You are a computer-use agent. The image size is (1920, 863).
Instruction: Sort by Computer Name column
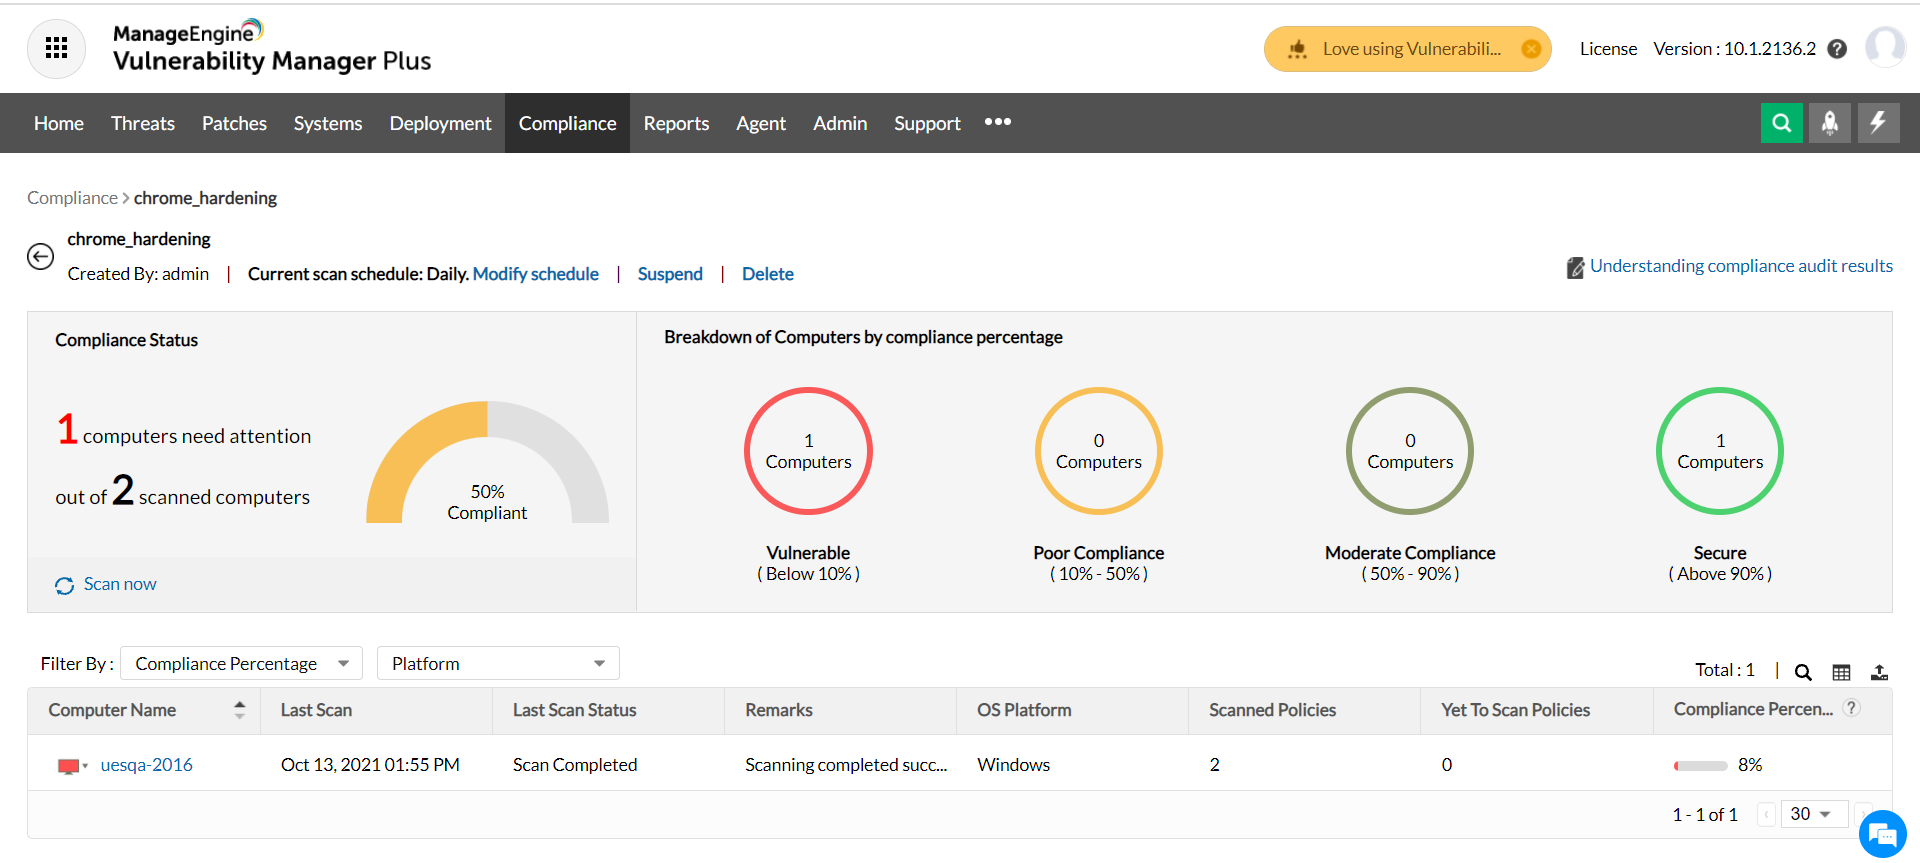point(239,710)
